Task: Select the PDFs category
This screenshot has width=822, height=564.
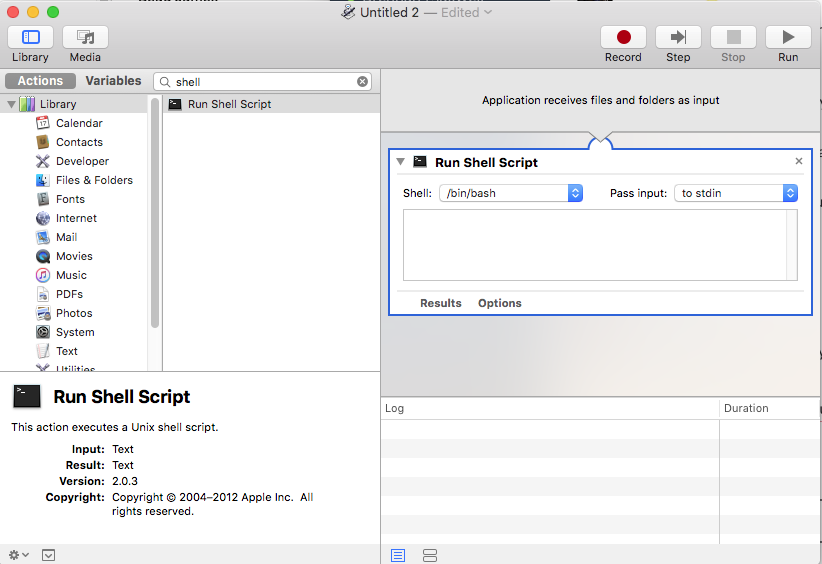Action: (x=69, y=294)
